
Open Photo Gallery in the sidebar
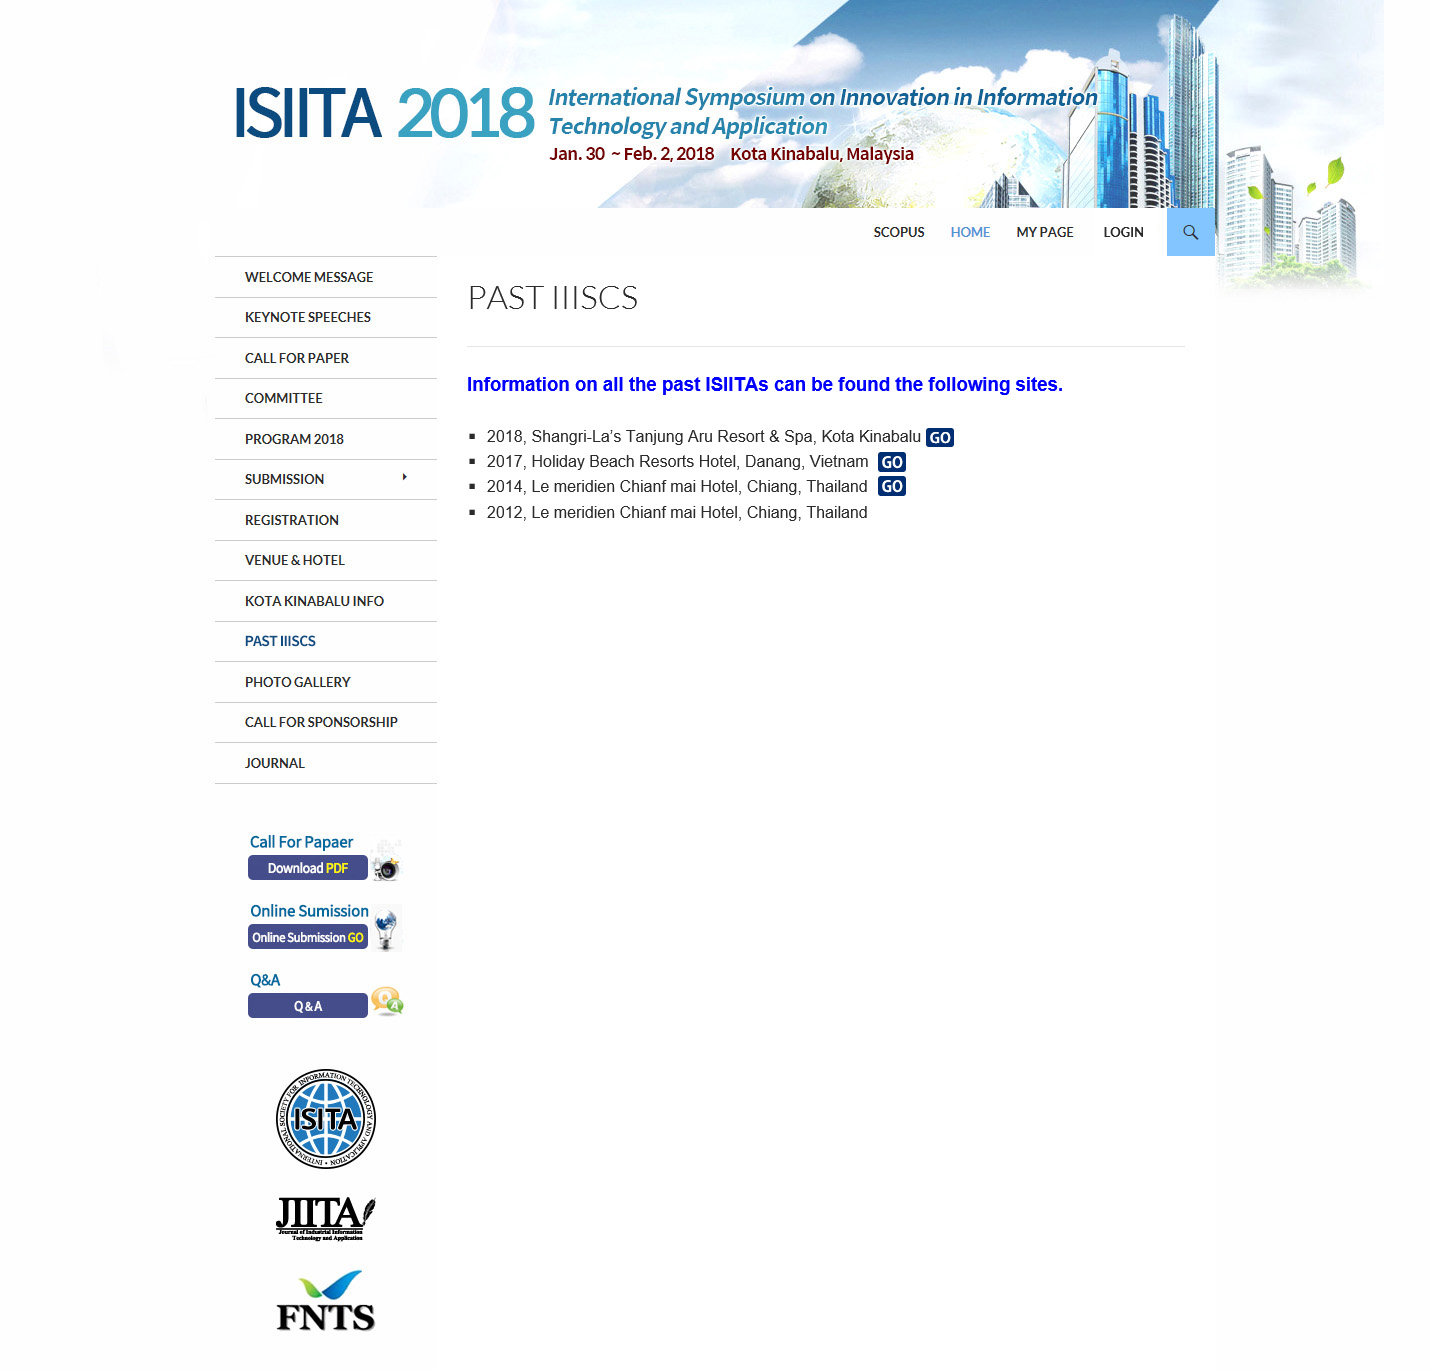(326, 682)
